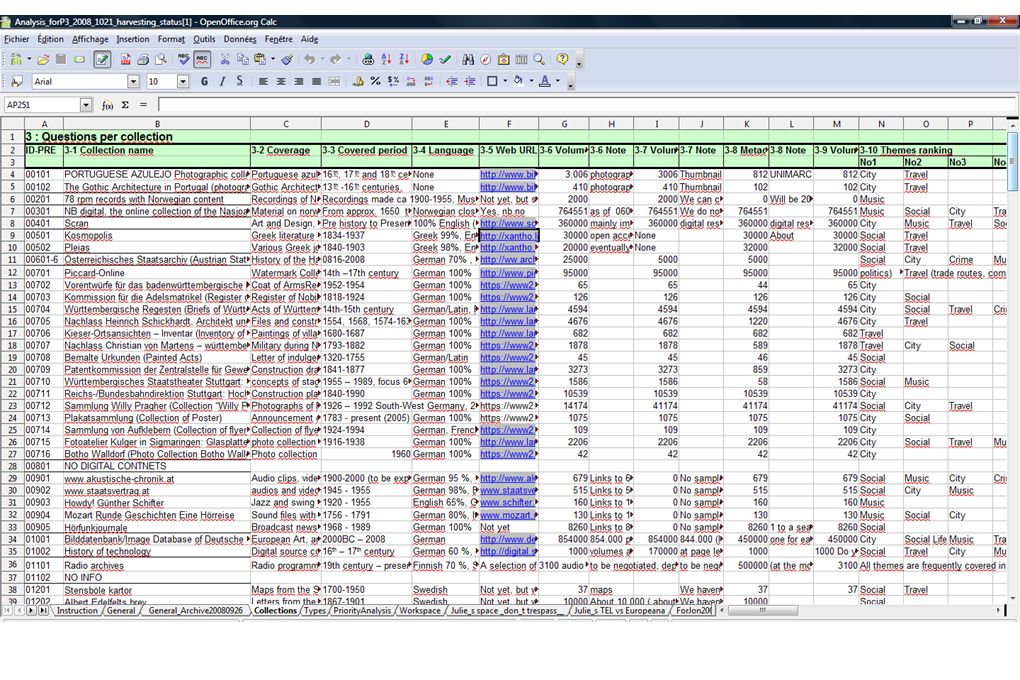Open the Données menu
Viewport: 1020px width, 680px height.
tap(240, 39)
